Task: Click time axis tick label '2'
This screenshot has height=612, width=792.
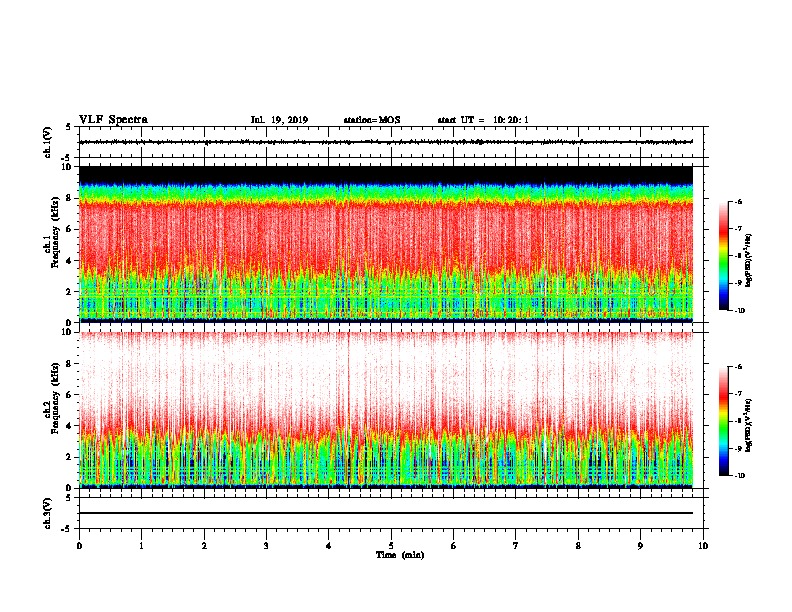Action: (204, 546)
